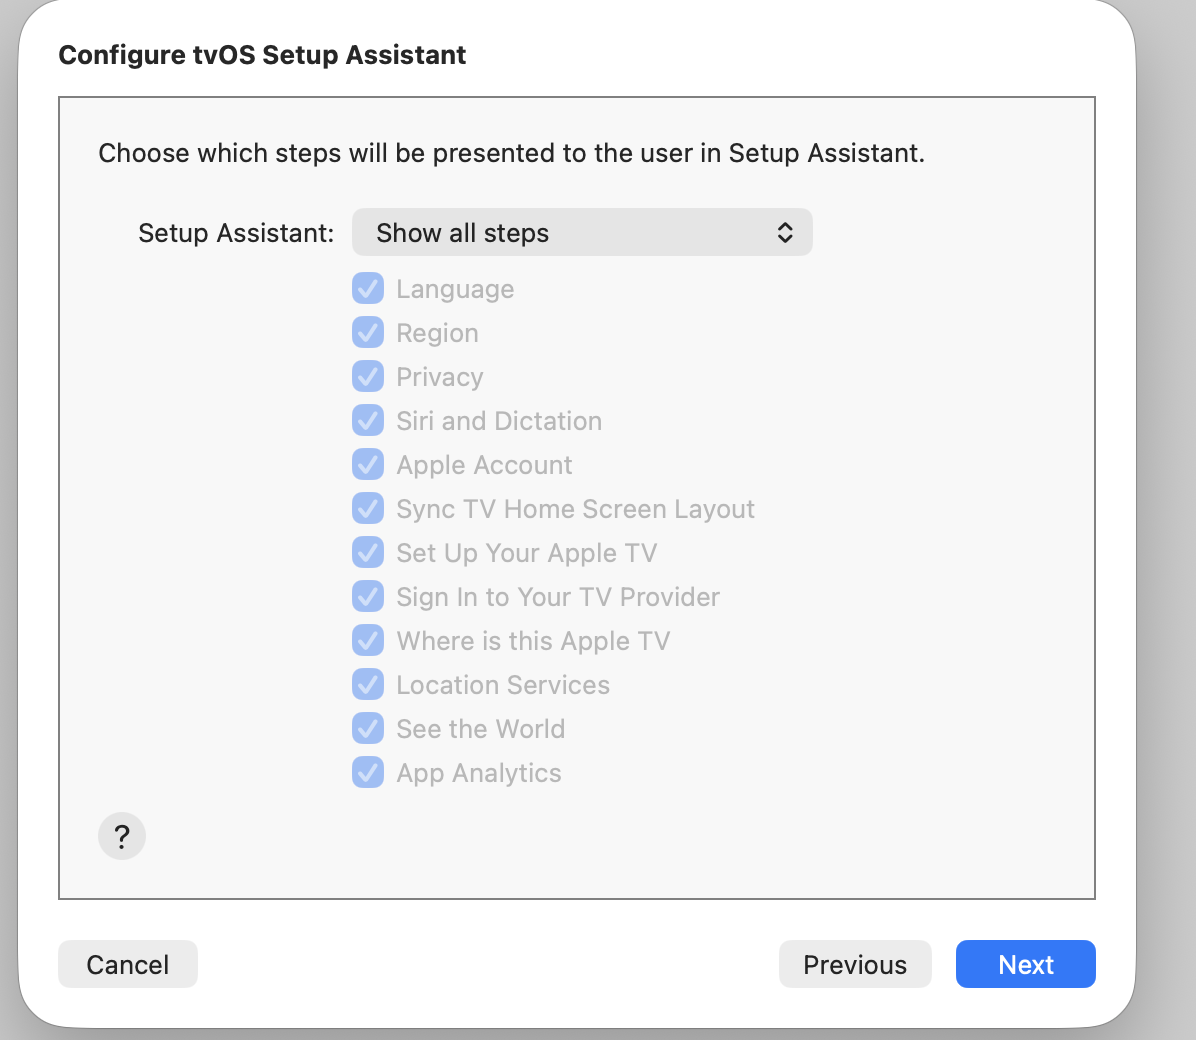Disable Sign In to Your TV Provider

pos(368,596)
